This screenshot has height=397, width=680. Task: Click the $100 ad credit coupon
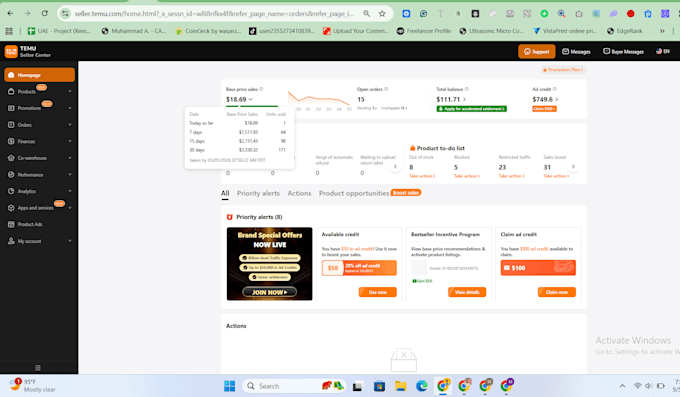pyautogui.click(x=538, y=268)
